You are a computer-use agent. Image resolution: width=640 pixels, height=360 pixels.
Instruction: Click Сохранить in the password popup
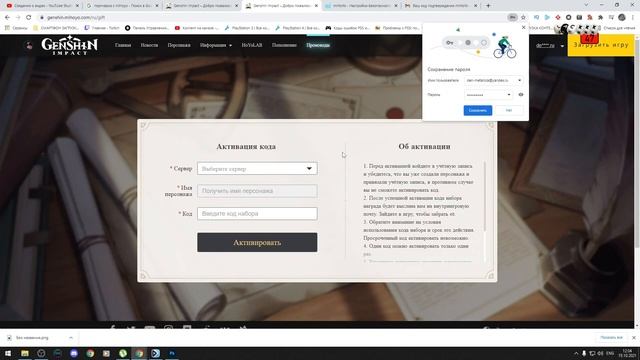478,110
